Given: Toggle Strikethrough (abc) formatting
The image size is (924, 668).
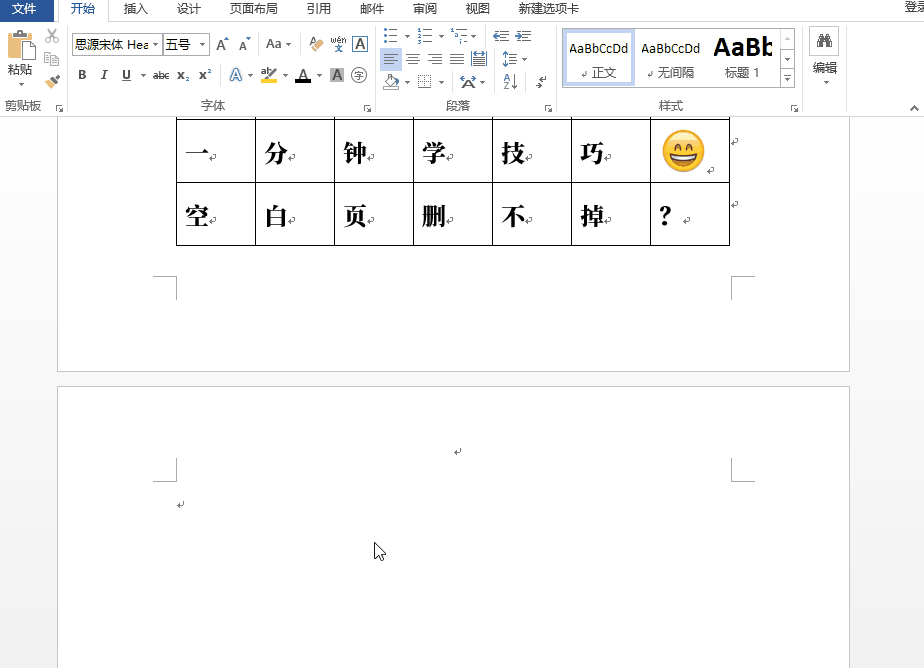Looking at the screenshot, I should point(161,75).
